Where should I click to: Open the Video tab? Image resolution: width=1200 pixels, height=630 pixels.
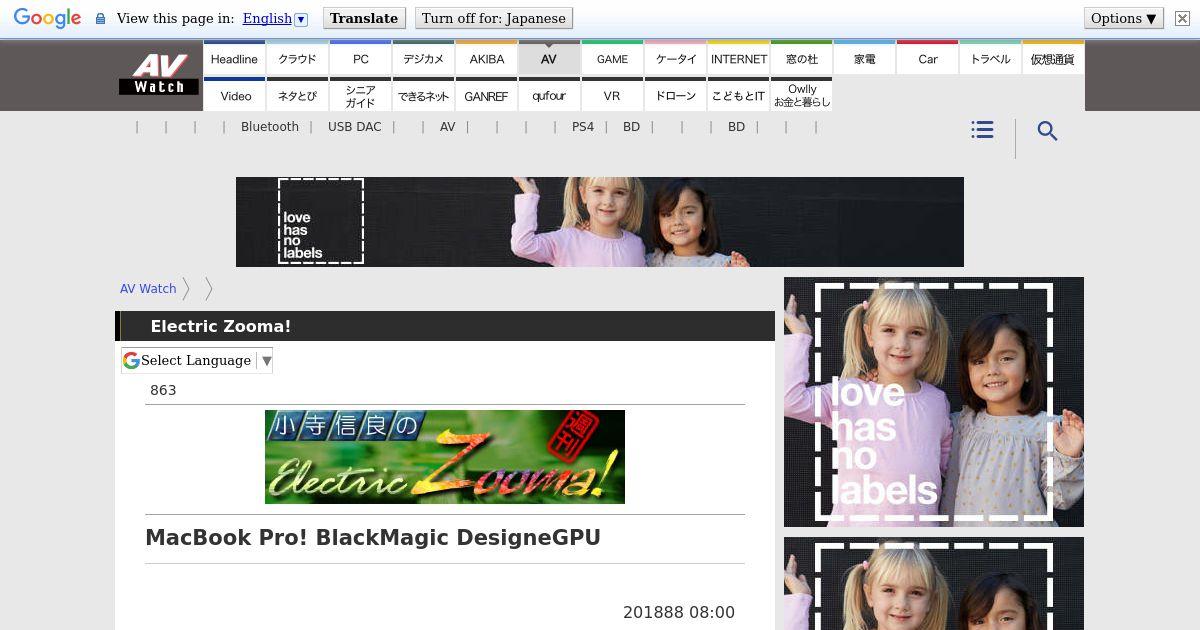pyautogui.click(x=234, y=95)
